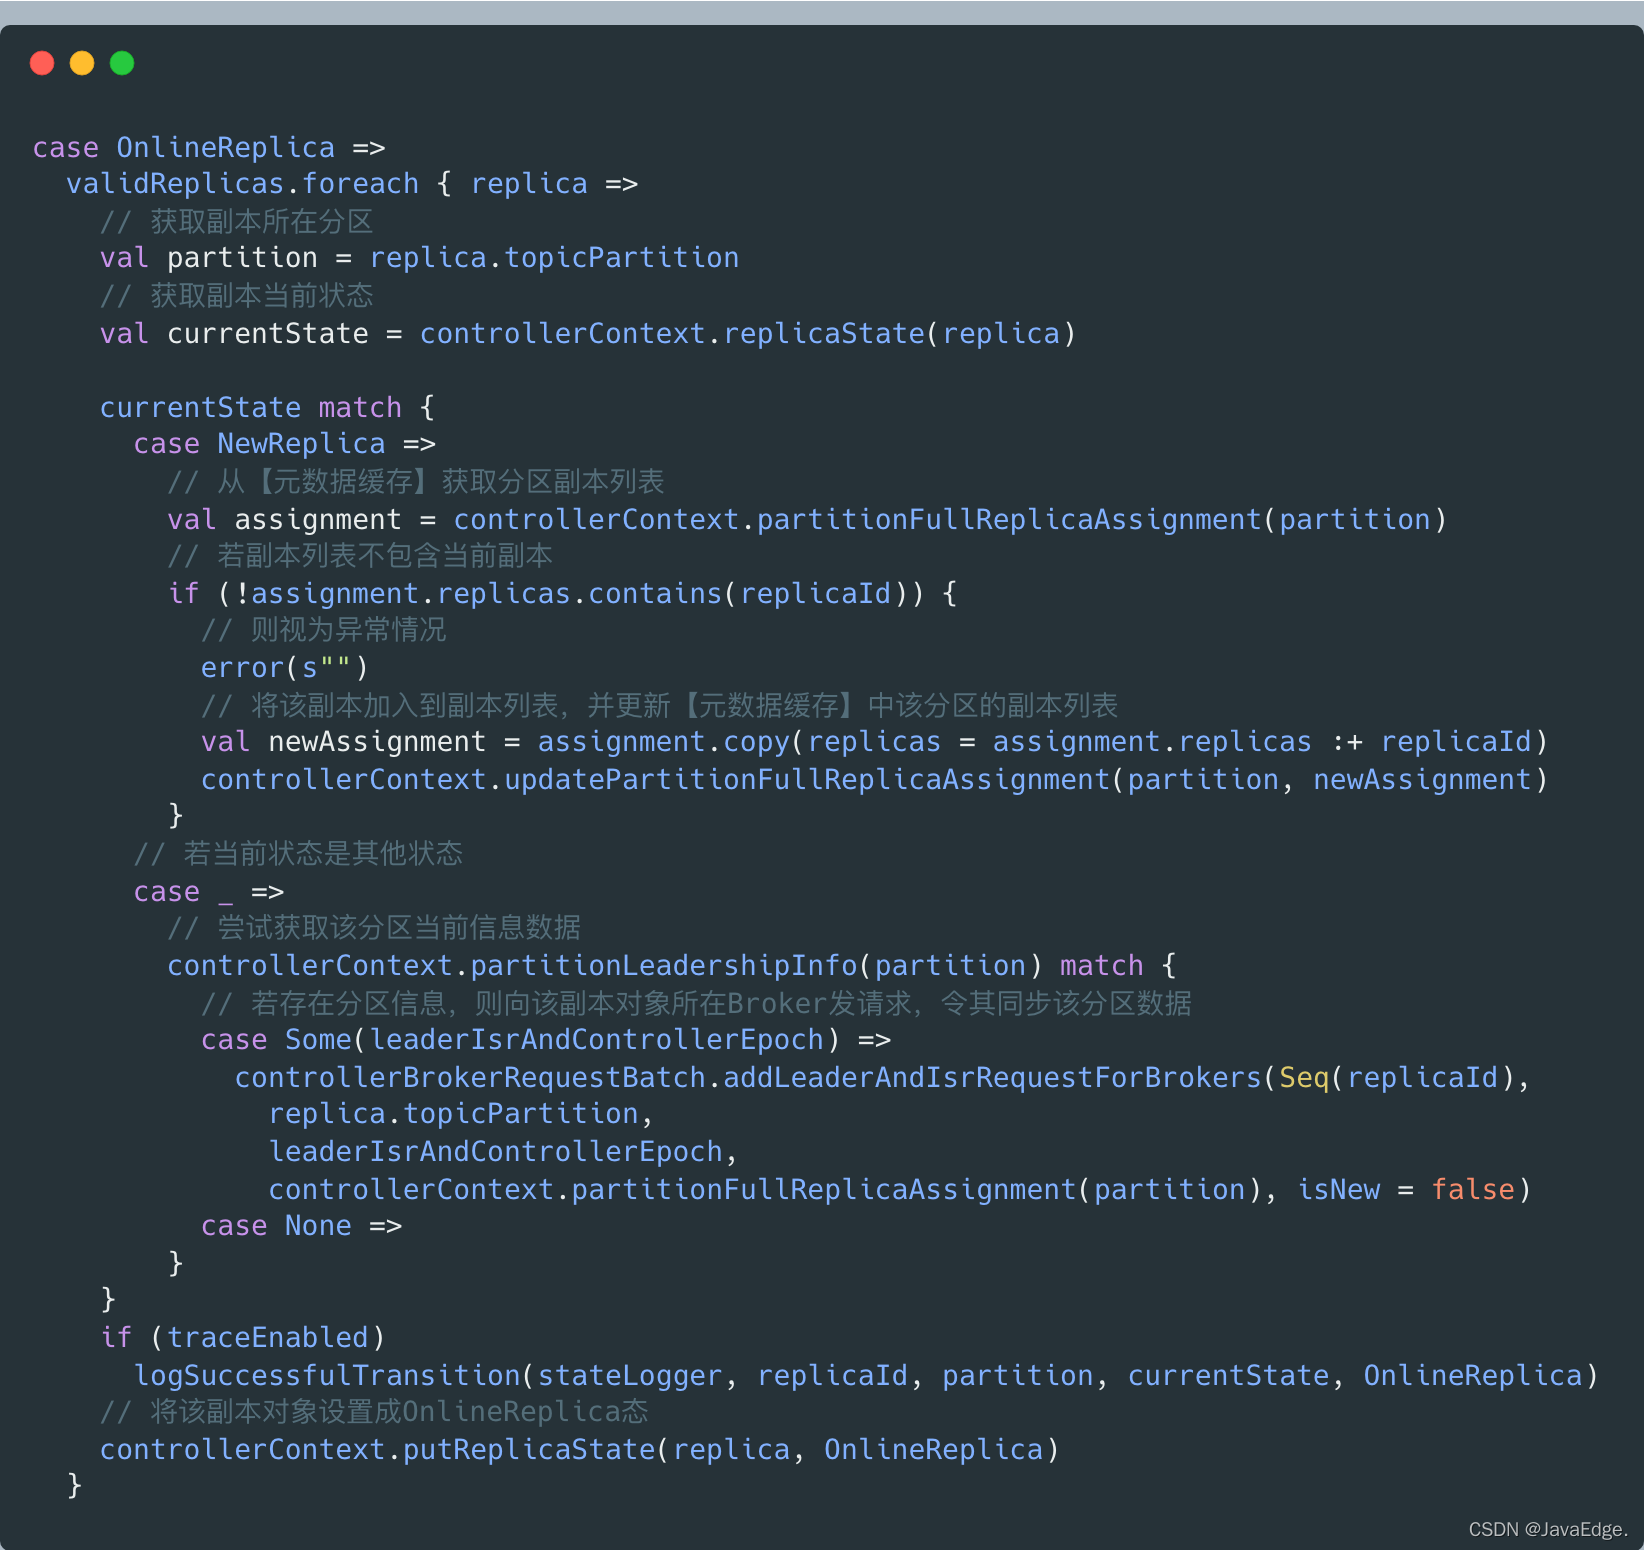Click the comment '// 若副本列表不包含当前副本'

point(360,556)
